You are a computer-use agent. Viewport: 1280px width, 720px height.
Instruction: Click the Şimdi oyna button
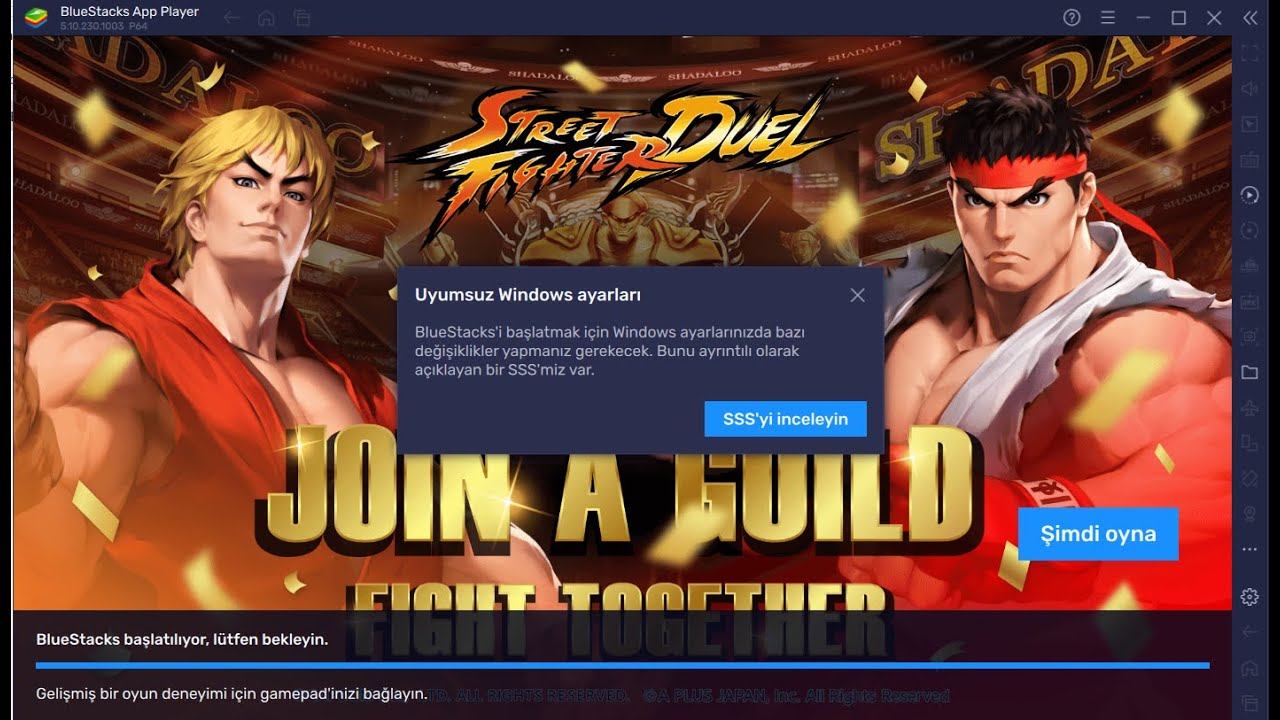pos(1098,534)
